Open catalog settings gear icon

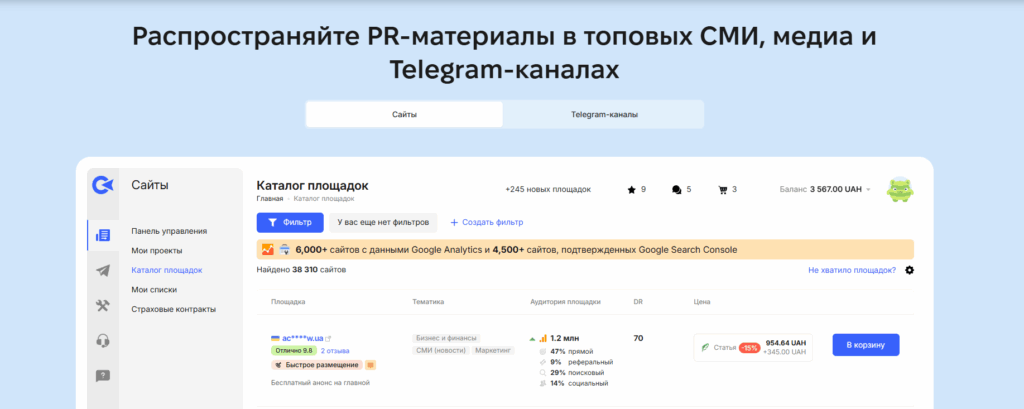tap(910, 270)
